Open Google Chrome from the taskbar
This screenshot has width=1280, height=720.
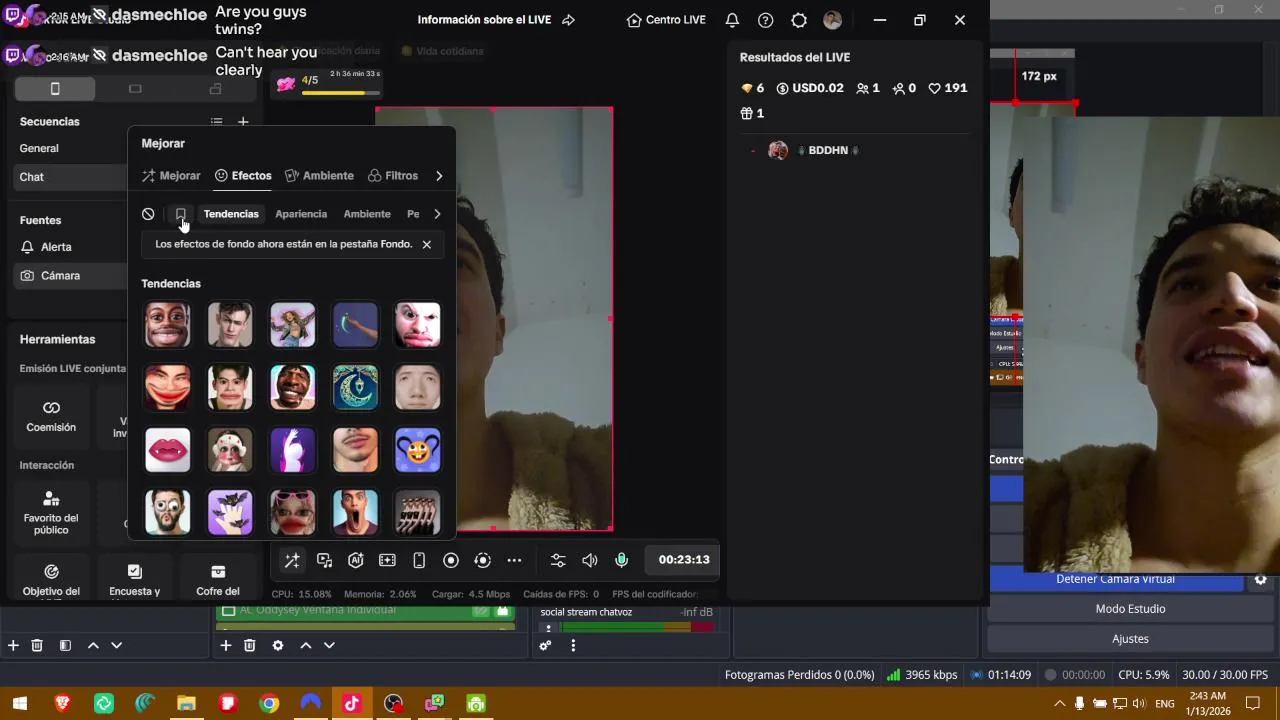269,704
